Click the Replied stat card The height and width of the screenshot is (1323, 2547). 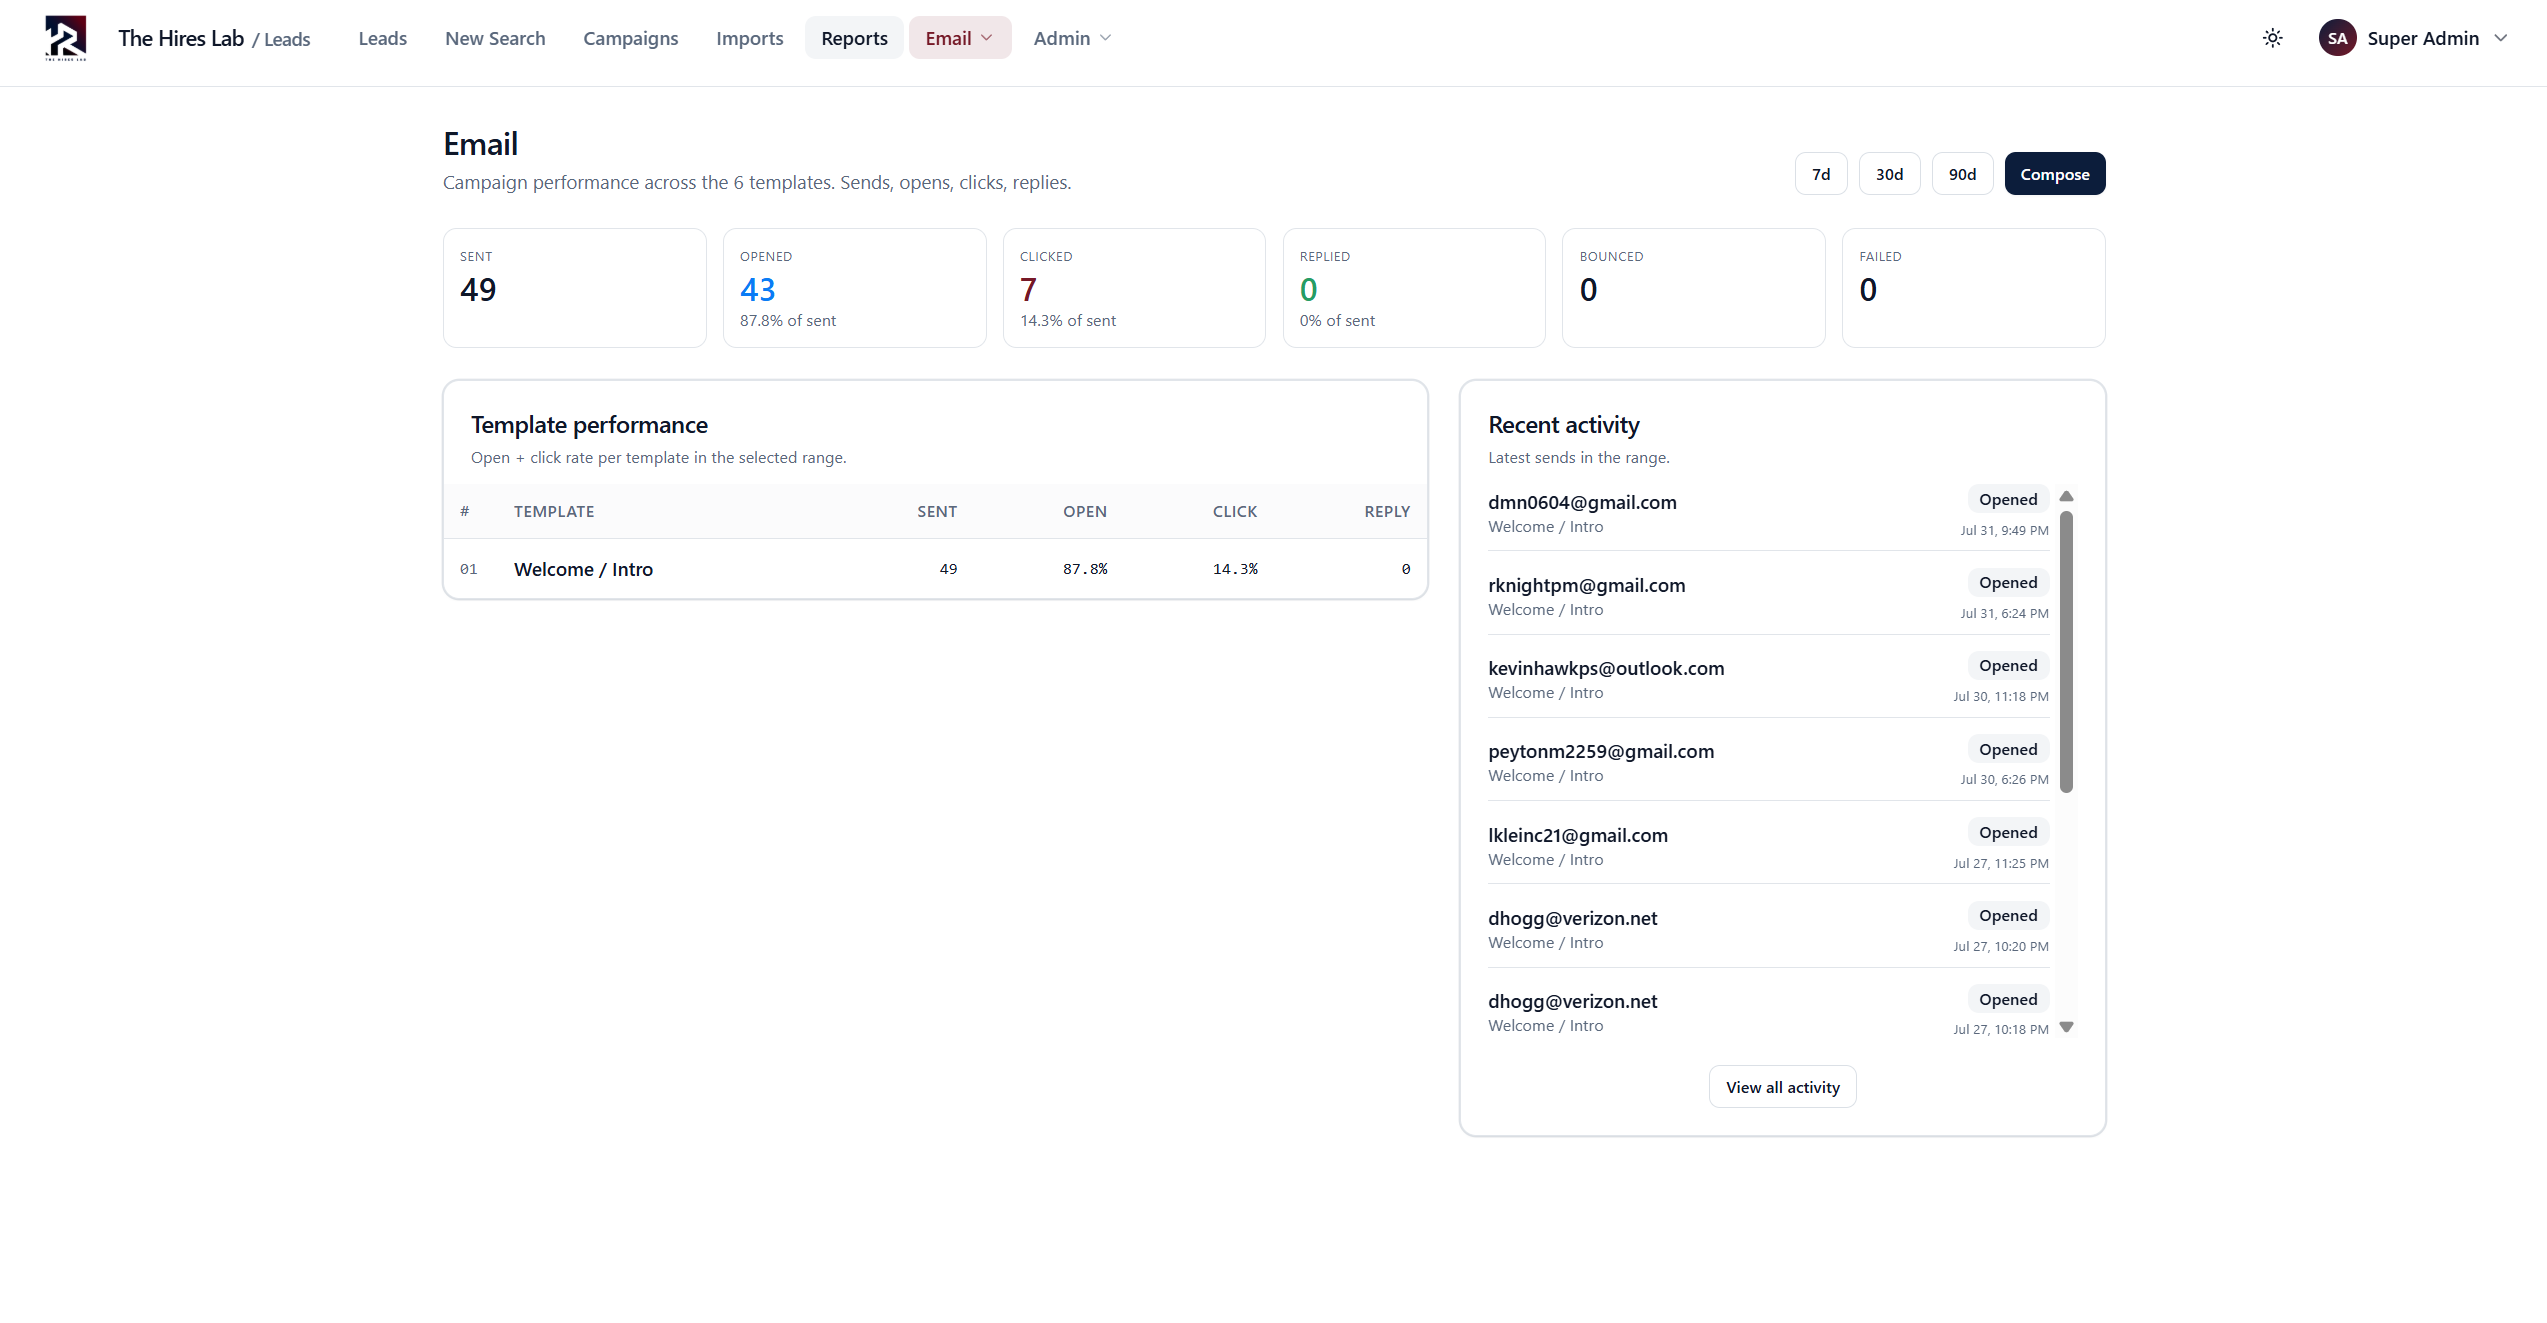(1414, 288)
